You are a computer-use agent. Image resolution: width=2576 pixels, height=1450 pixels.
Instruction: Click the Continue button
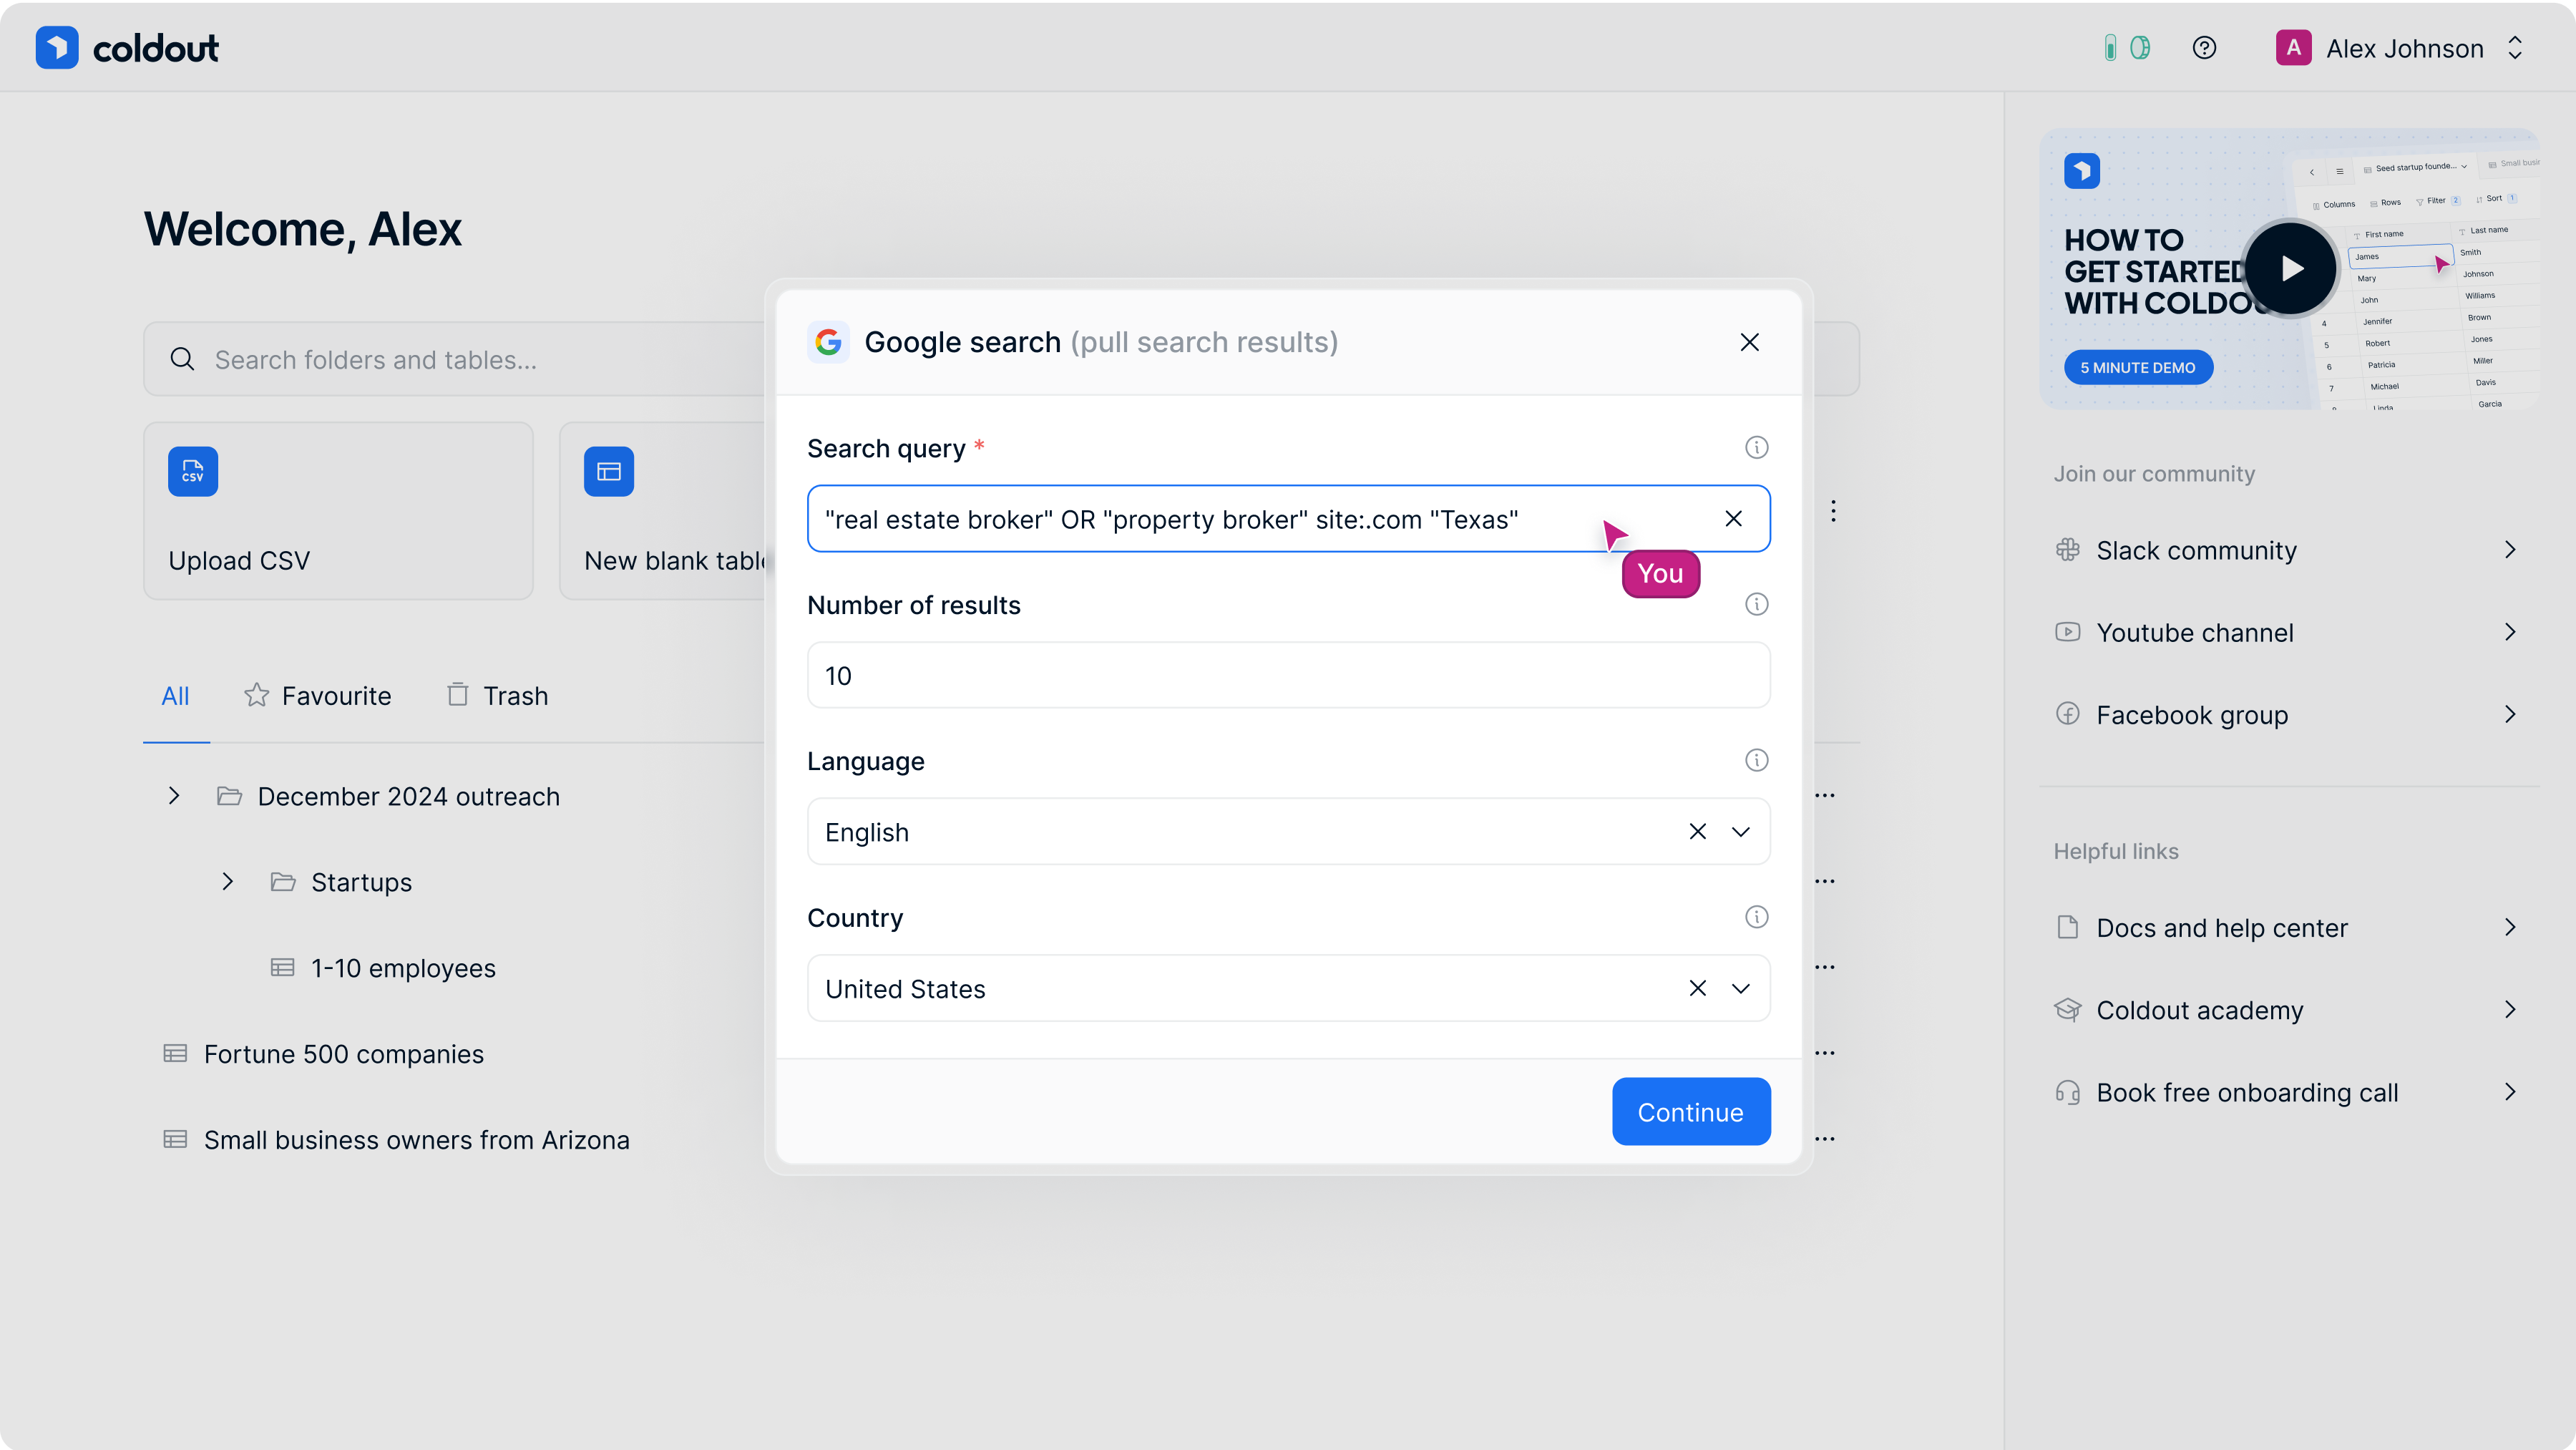tap(1690, 1112)
